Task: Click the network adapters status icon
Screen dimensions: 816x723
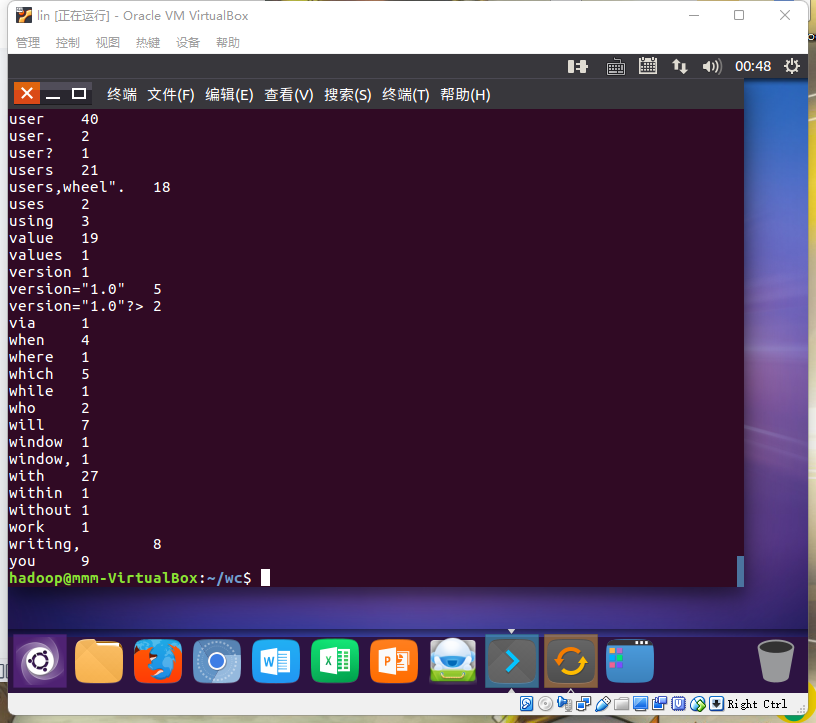Action: tap(584, 704)
